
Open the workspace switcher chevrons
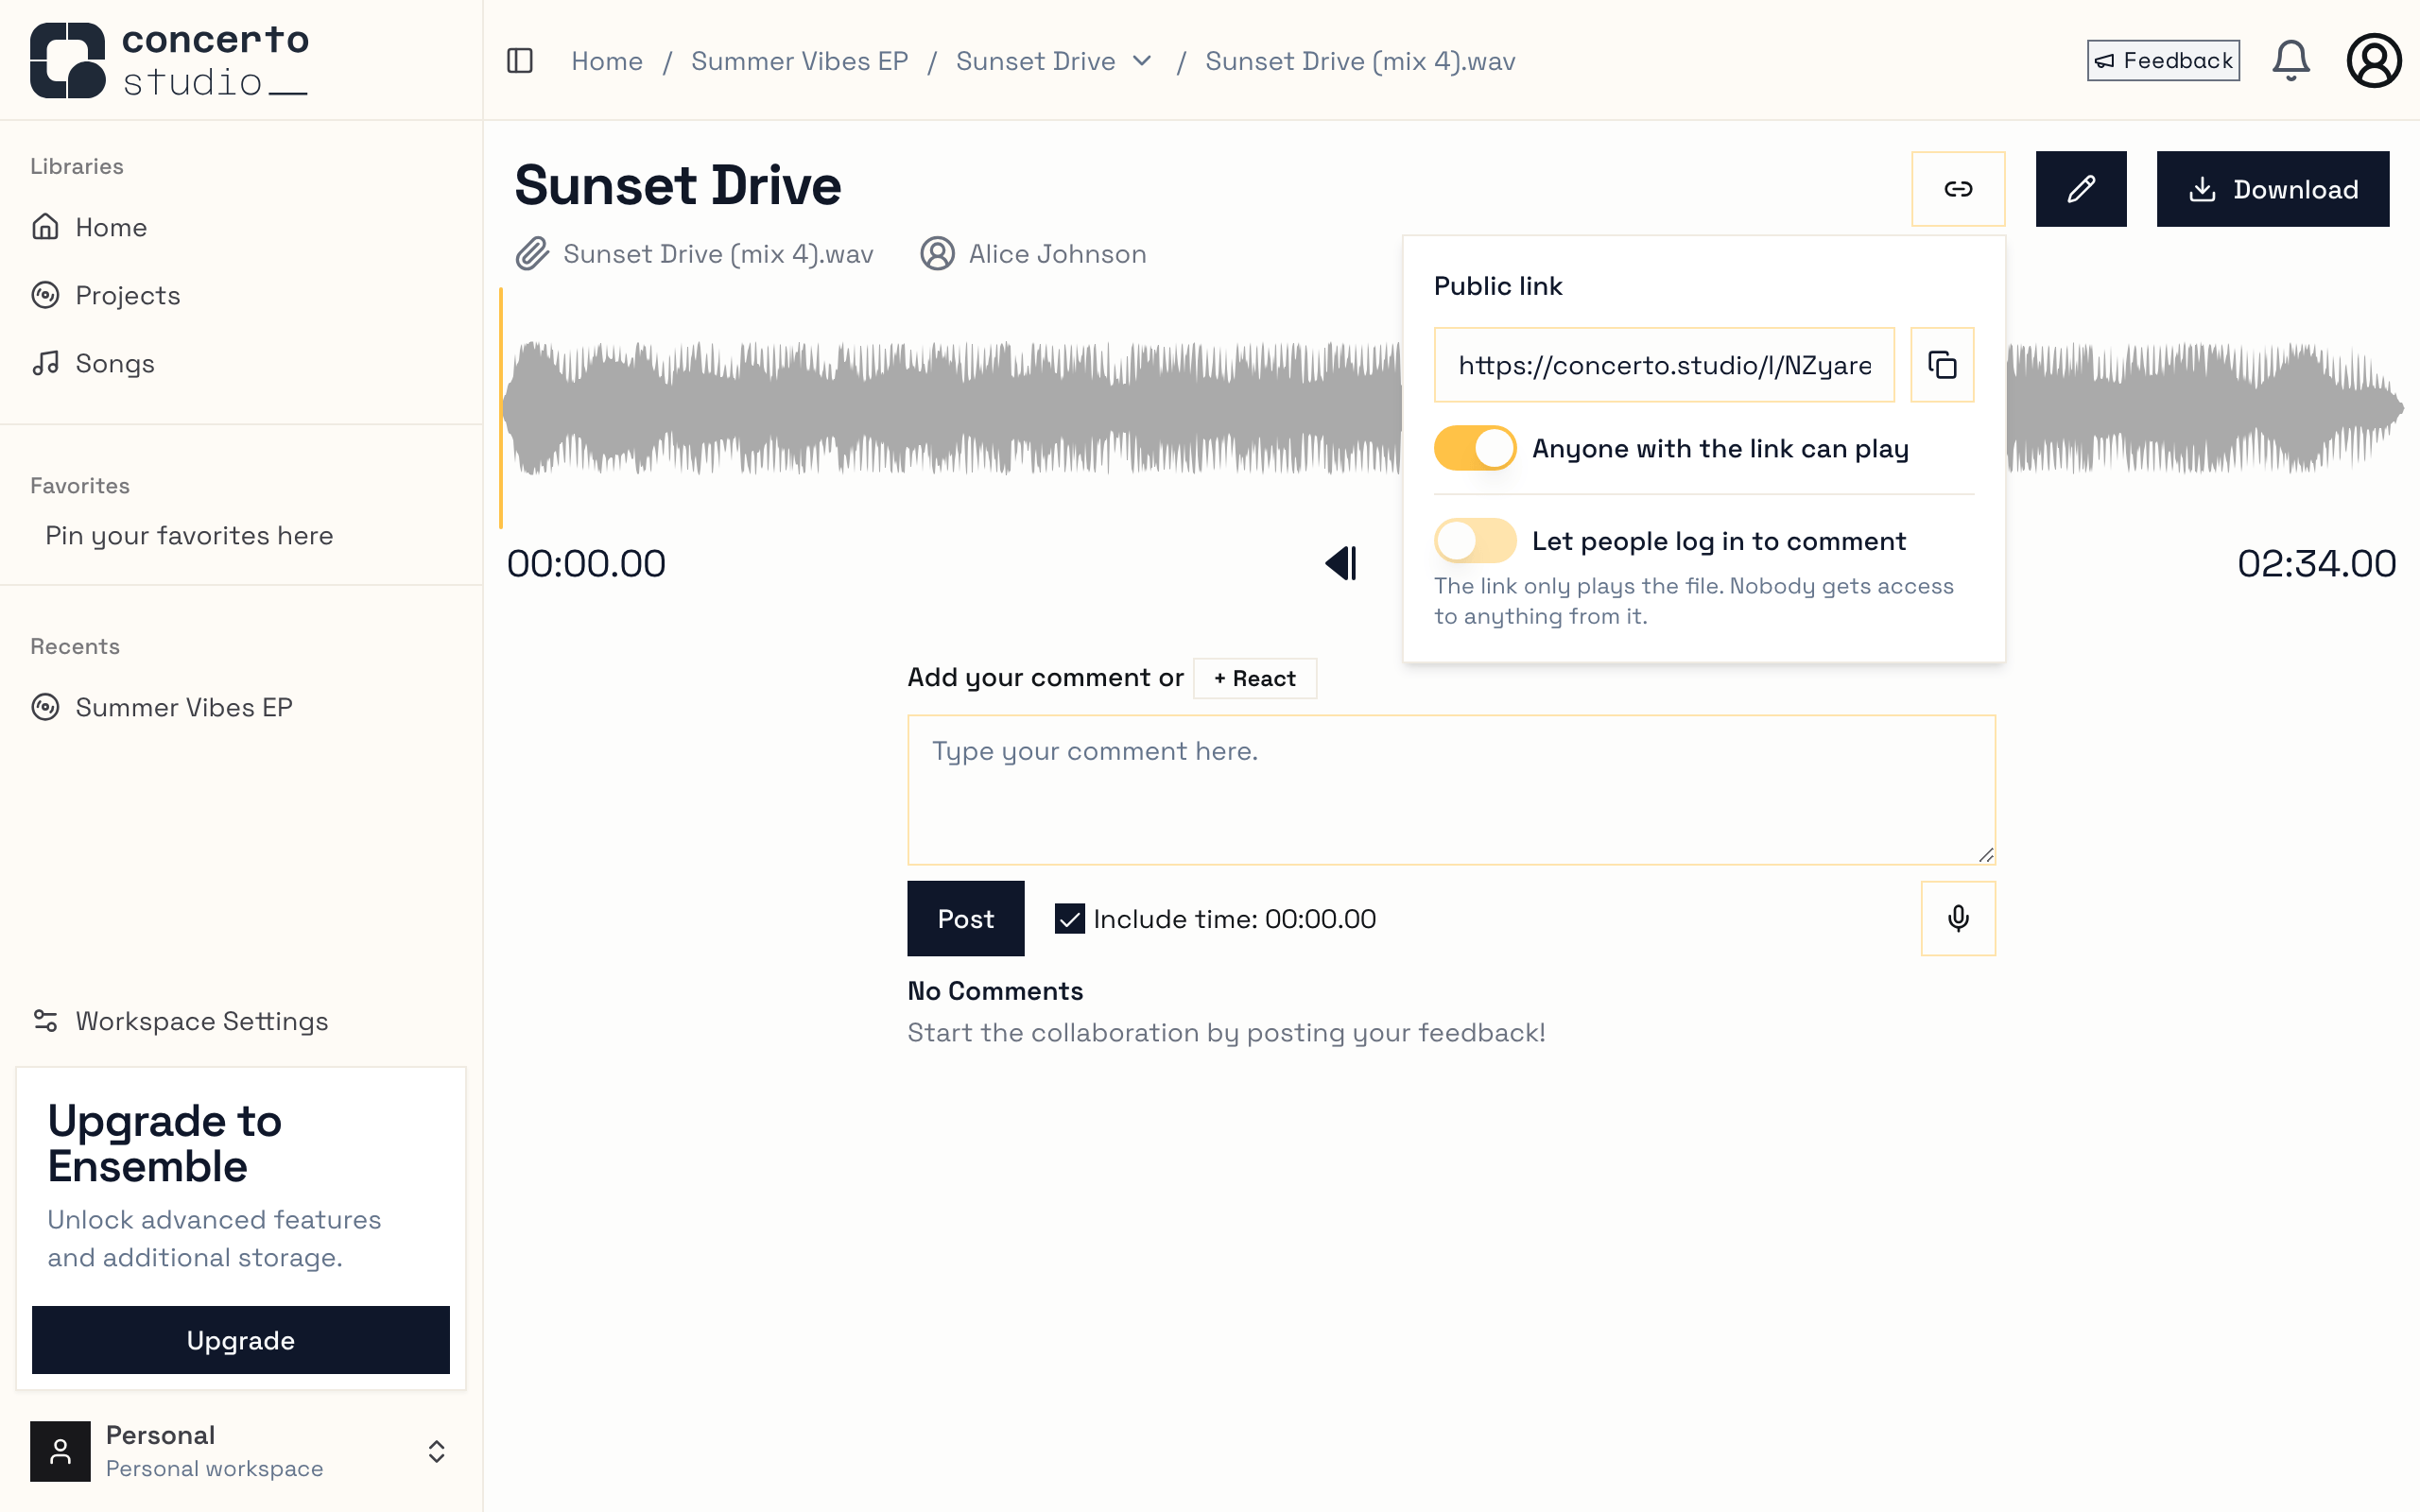pyautogui.click(x=436, y=1451)
